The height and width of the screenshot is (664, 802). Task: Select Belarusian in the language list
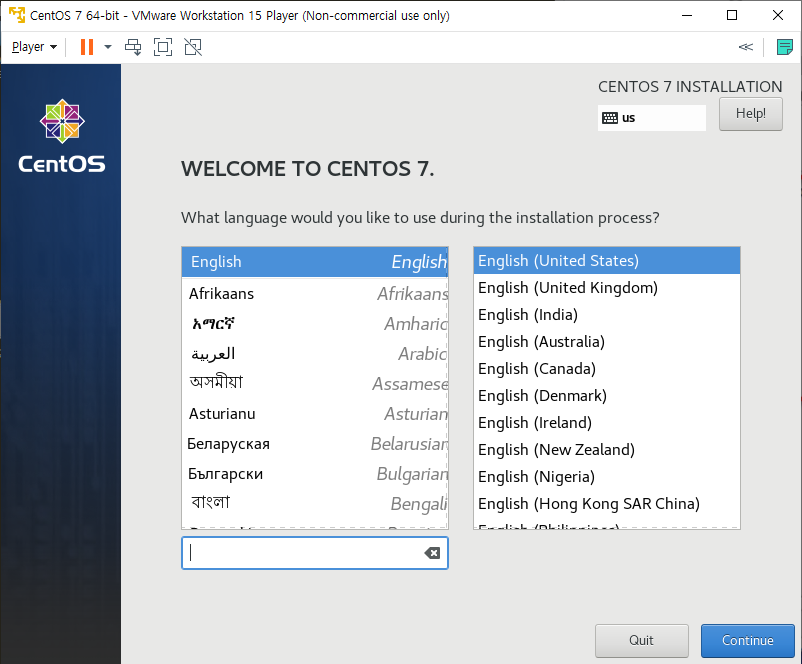coord(315,444)
